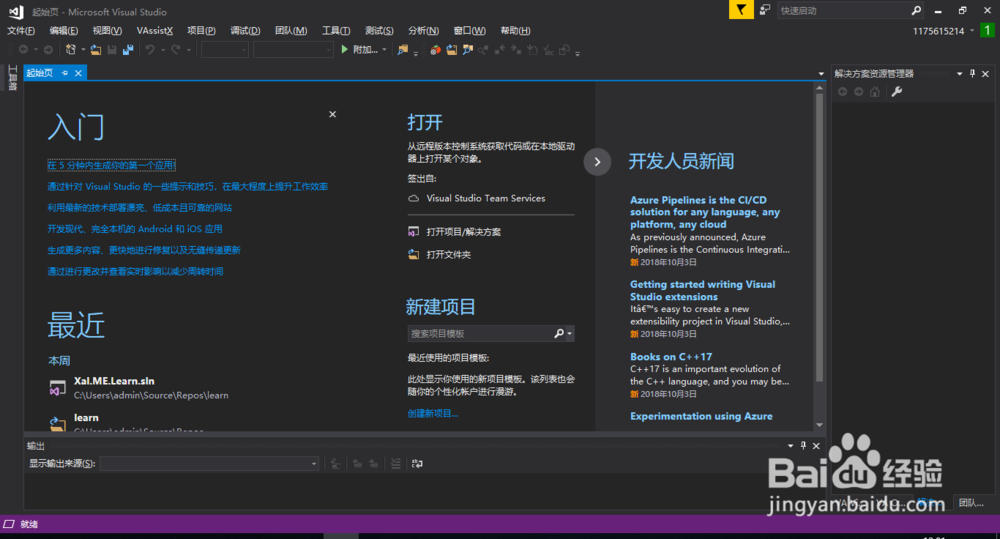
Task: Open Azure Pipelines CI/CD news headline
Action: point(705,212)
